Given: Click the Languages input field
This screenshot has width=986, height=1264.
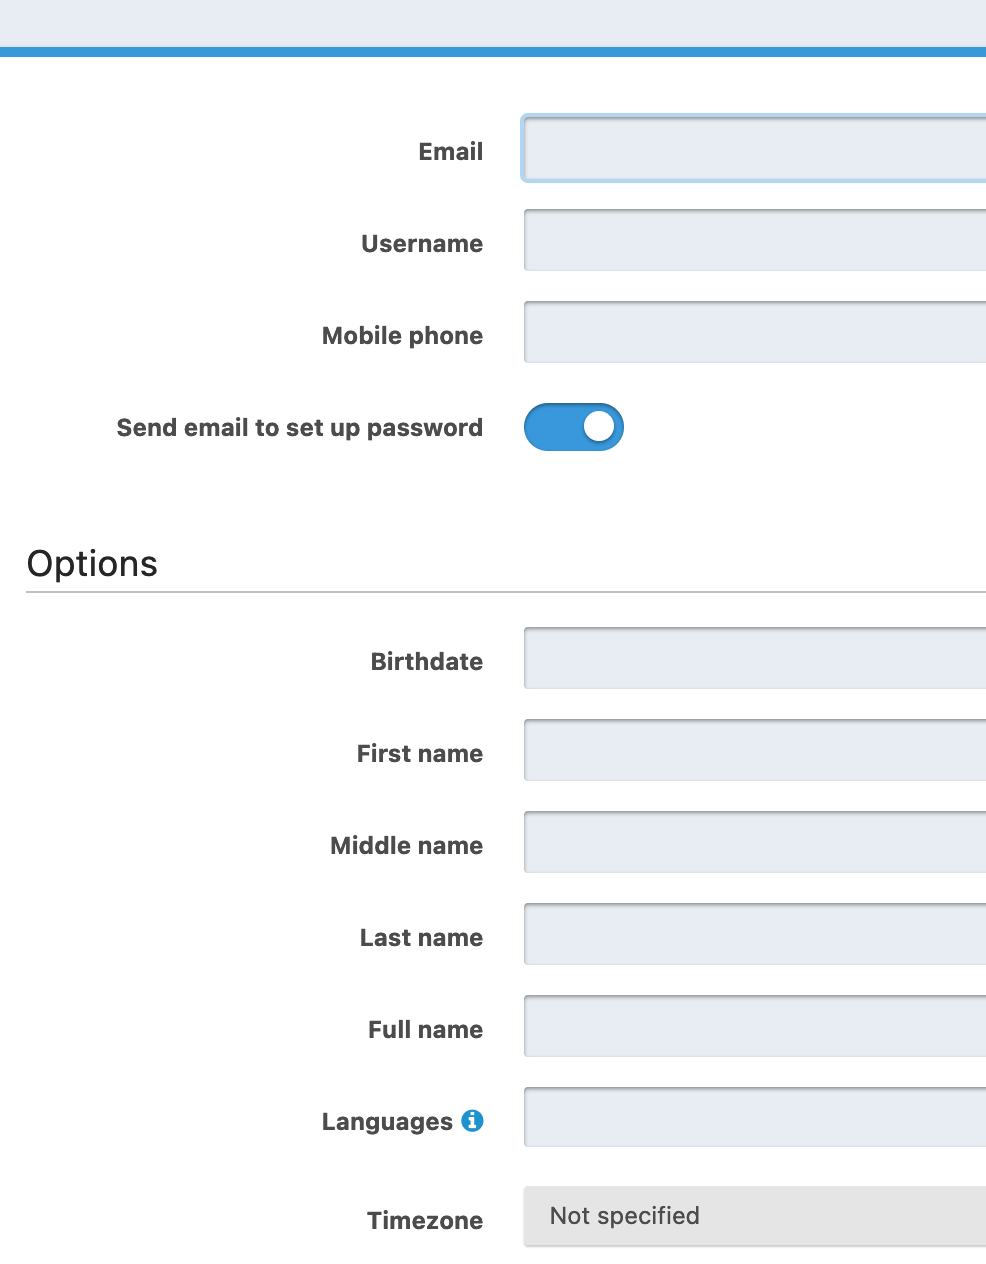Looking at the screenshot, I should pos(750,1117).
